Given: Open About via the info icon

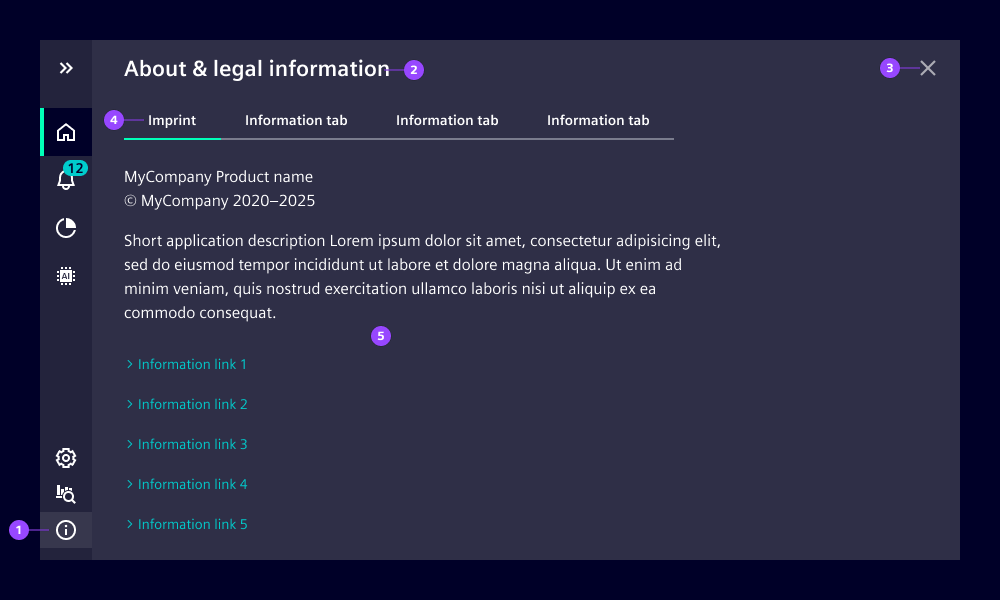Looking at the screenshot, I should 66,530.
